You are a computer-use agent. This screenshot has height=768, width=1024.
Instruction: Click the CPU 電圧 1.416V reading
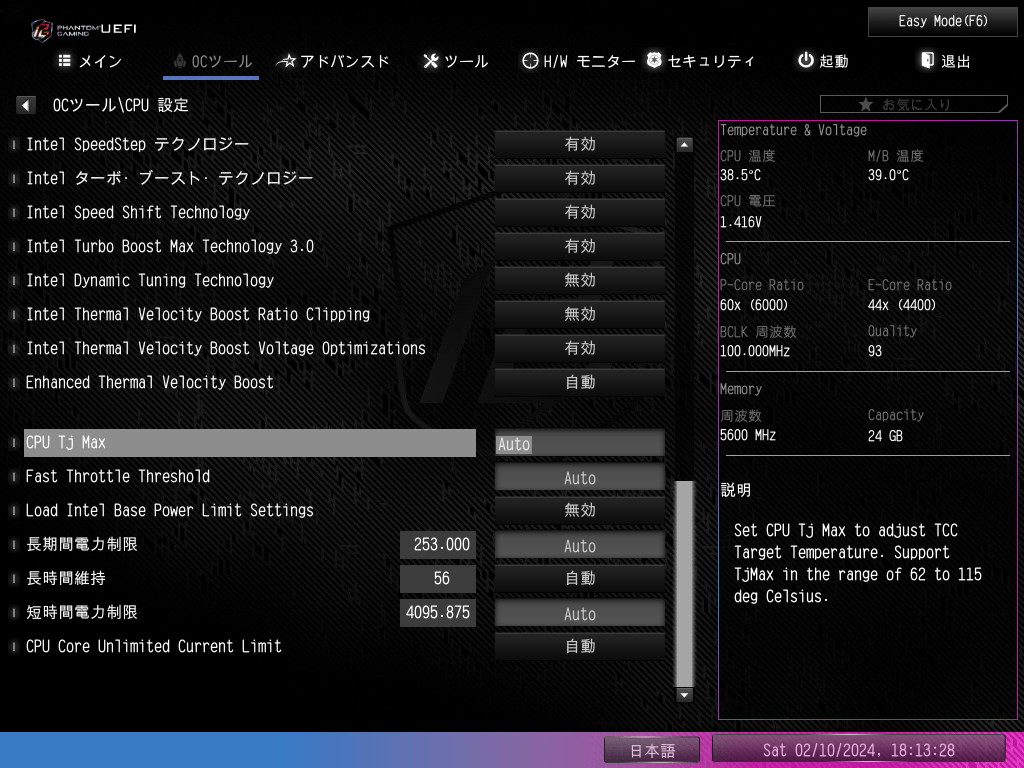[741, 222]
